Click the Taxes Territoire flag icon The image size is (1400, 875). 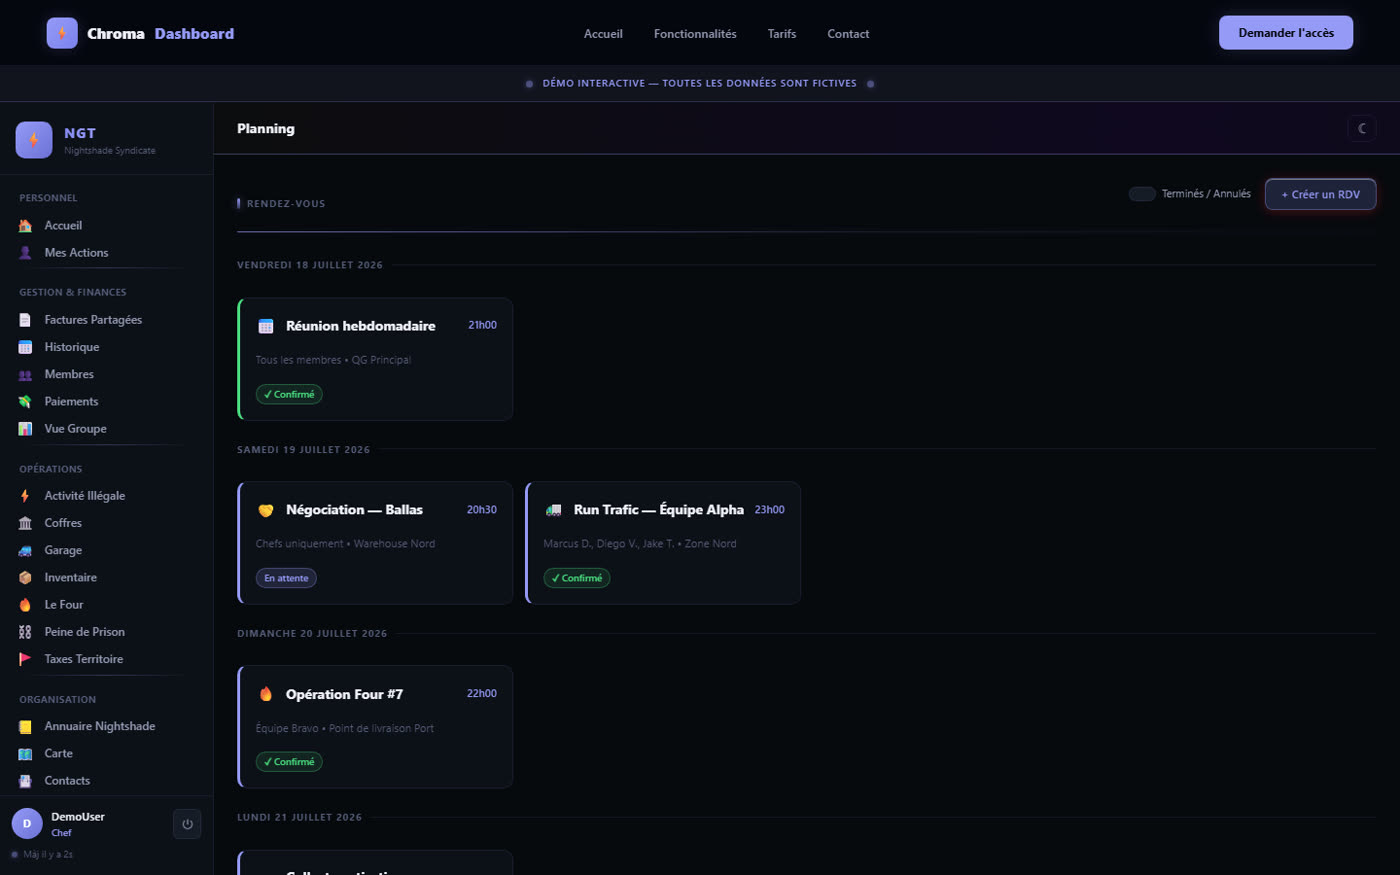pyautogui.click(x=25, y=659)
